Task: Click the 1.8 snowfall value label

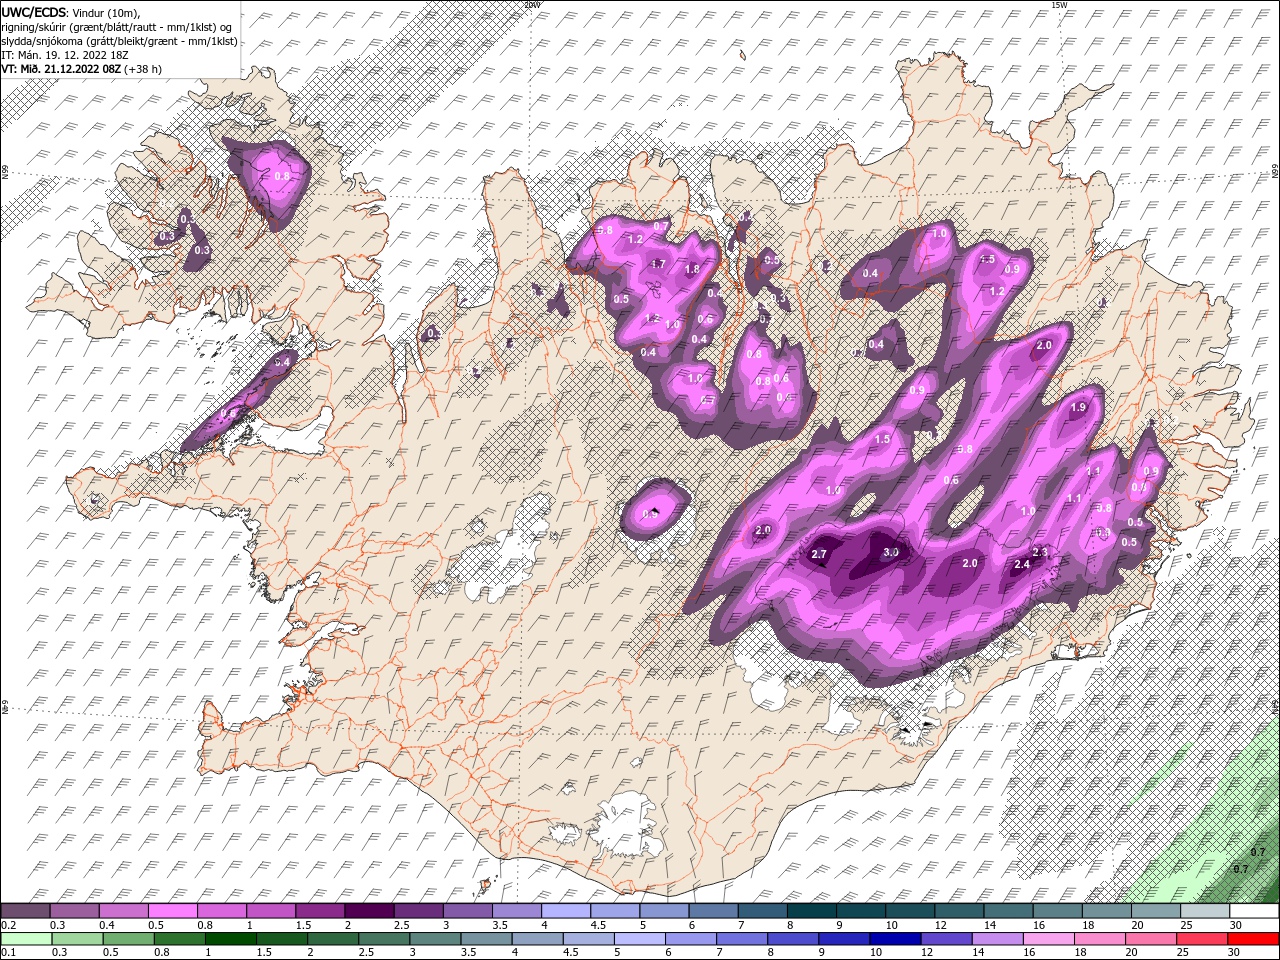Action: [691, 269]
